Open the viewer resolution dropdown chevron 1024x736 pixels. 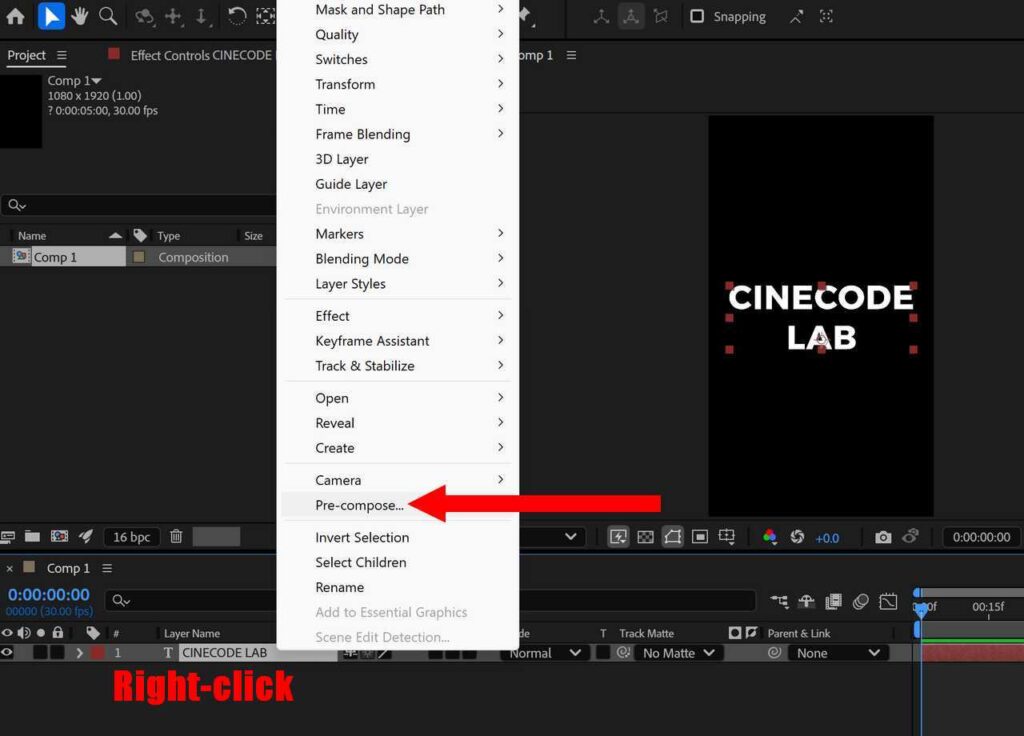pos(571,537)
